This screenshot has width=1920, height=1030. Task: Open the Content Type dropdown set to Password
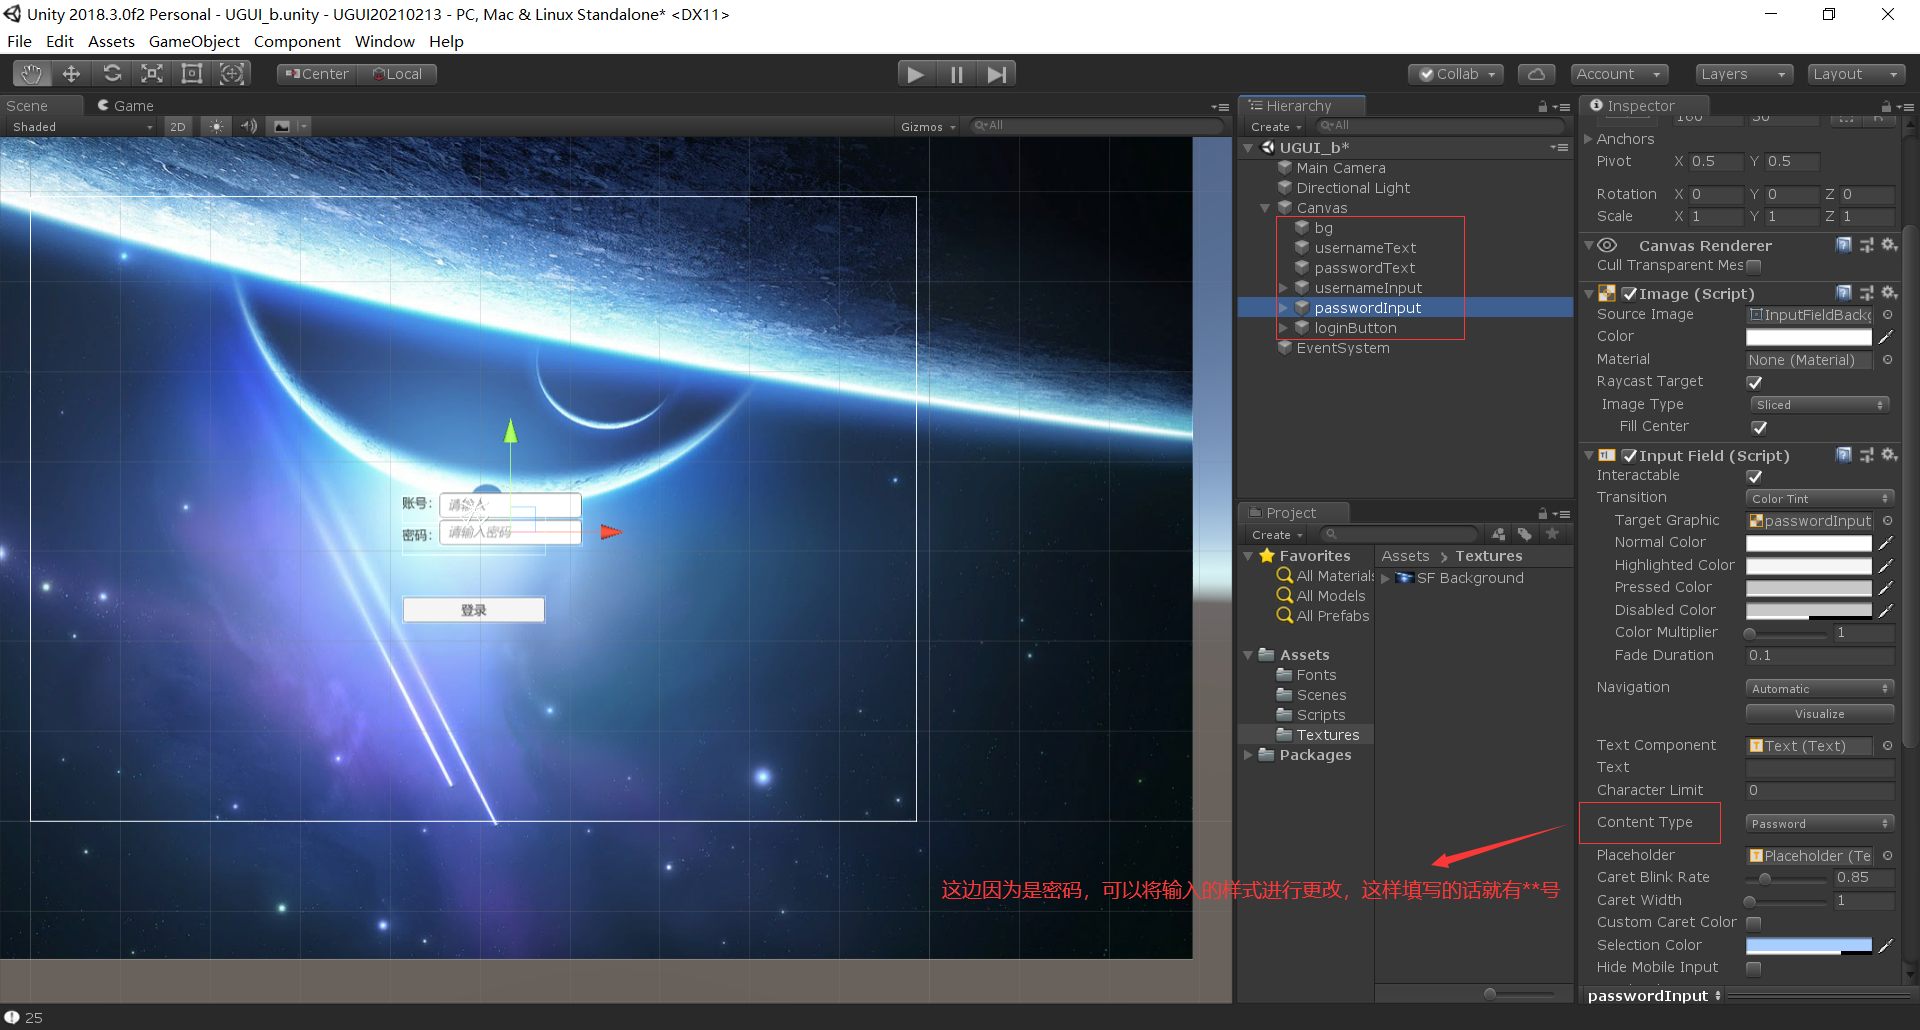pos(1818,823)
